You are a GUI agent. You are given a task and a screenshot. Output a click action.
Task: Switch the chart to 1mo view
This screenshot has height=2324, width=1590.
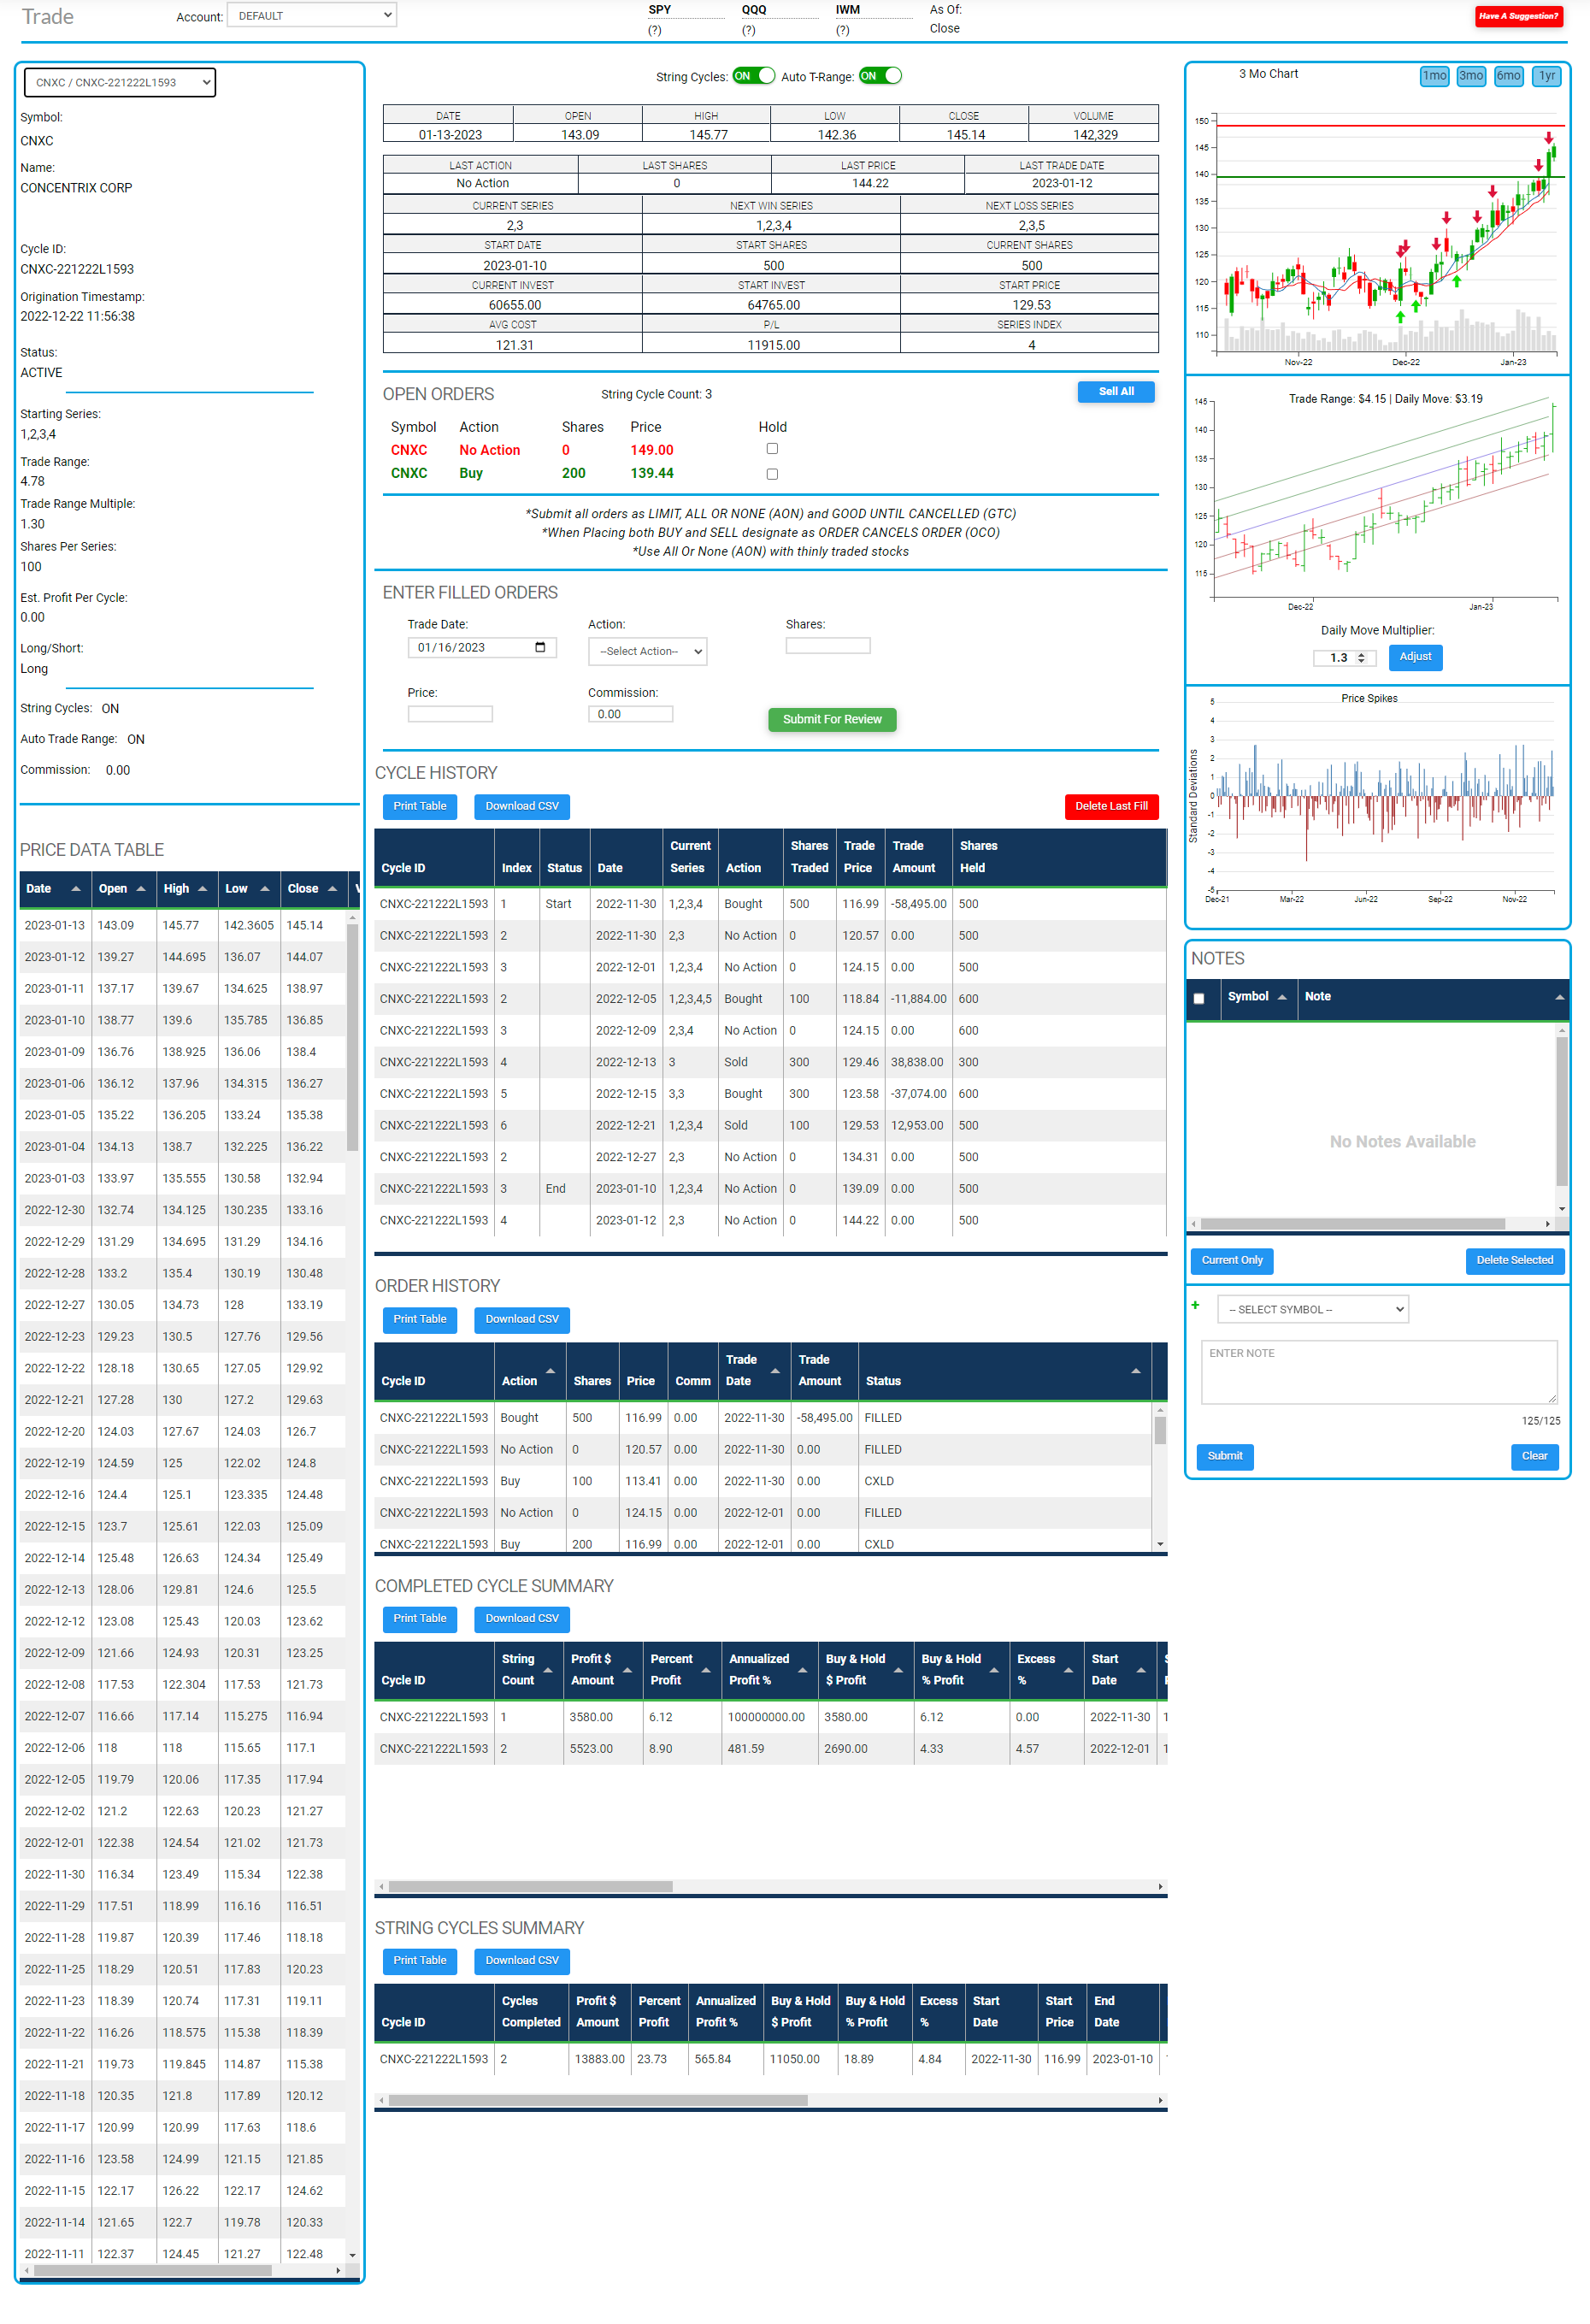tap(1435, 76)
